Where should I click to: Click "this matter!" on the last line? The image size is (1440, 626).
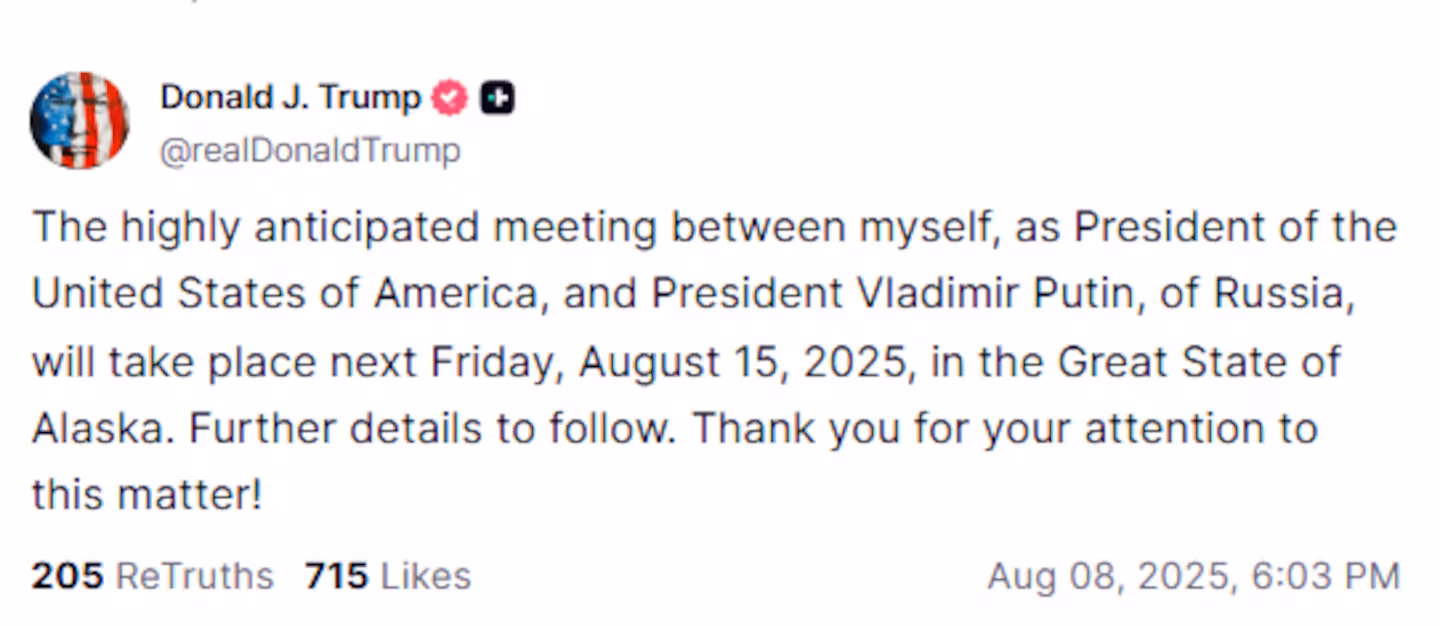click(x=146, y=494)
